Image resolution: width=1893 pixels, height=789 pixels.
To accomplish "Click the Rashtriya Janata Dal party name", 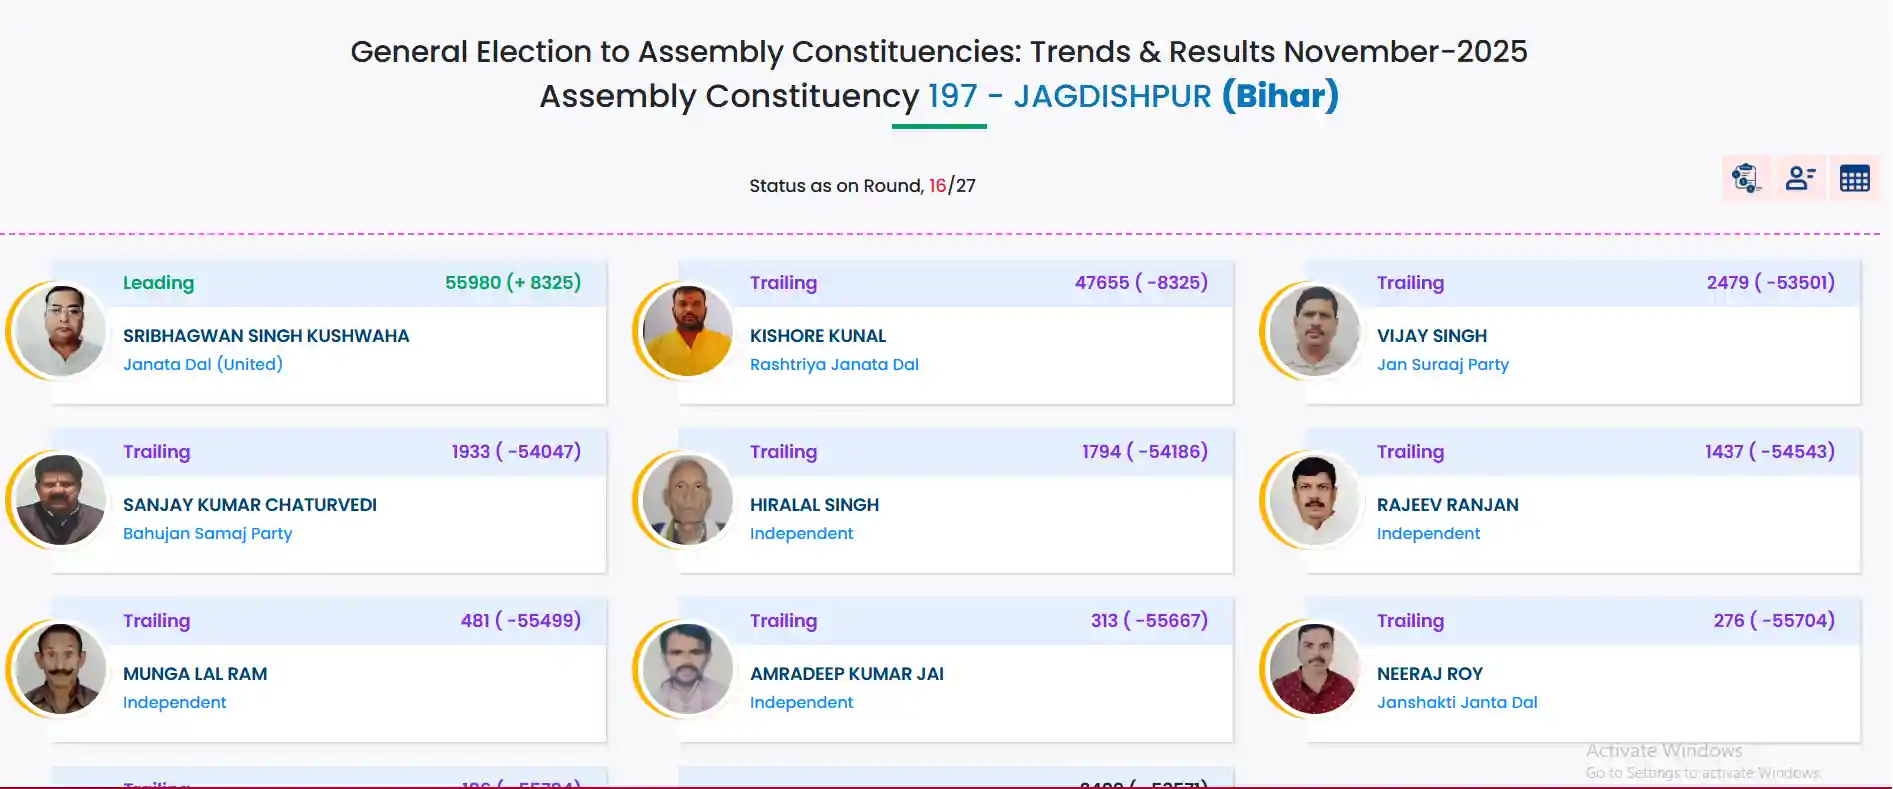I will 834,364.
